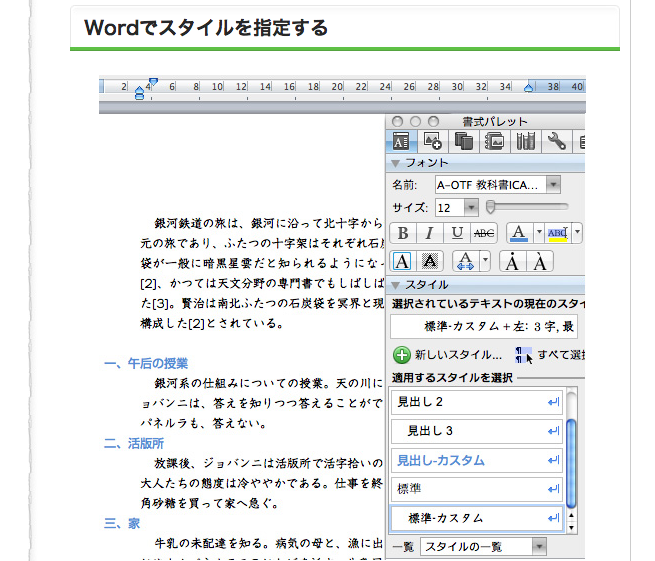Apply the 見出し-カスタム style
Image resolution: width=655 pixels, height=561 pixels.
[x=477, y=460]
